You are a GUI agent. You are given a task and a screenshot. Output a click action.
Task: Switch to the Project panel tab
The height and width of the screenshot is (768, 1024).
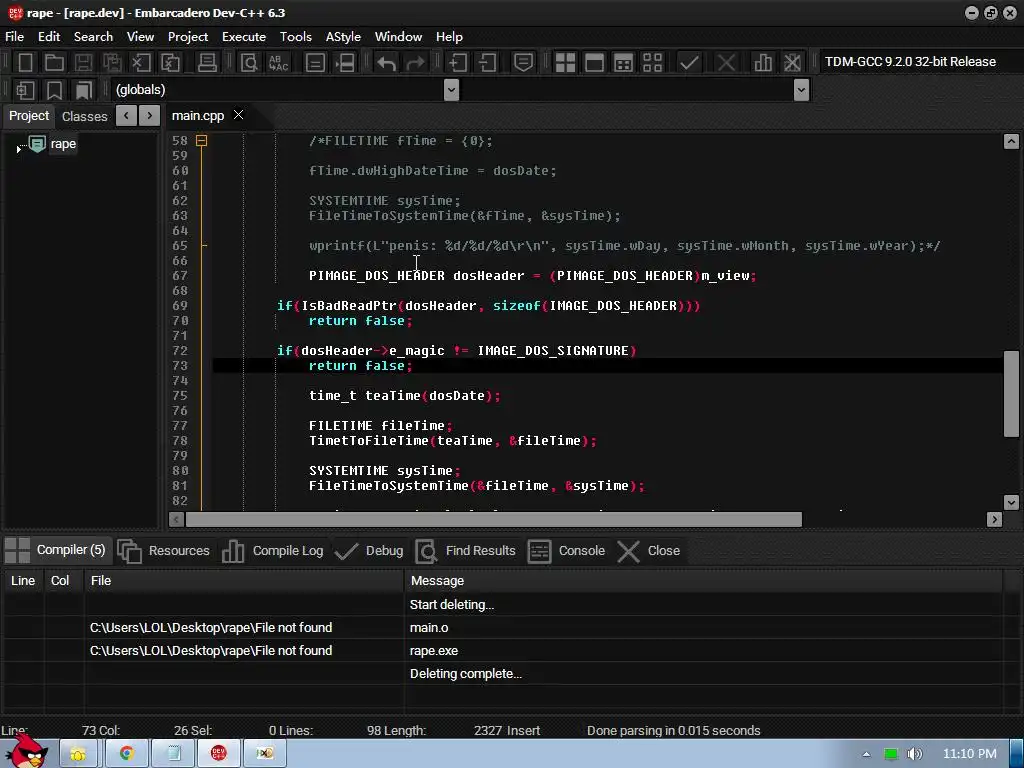point(29,116)
